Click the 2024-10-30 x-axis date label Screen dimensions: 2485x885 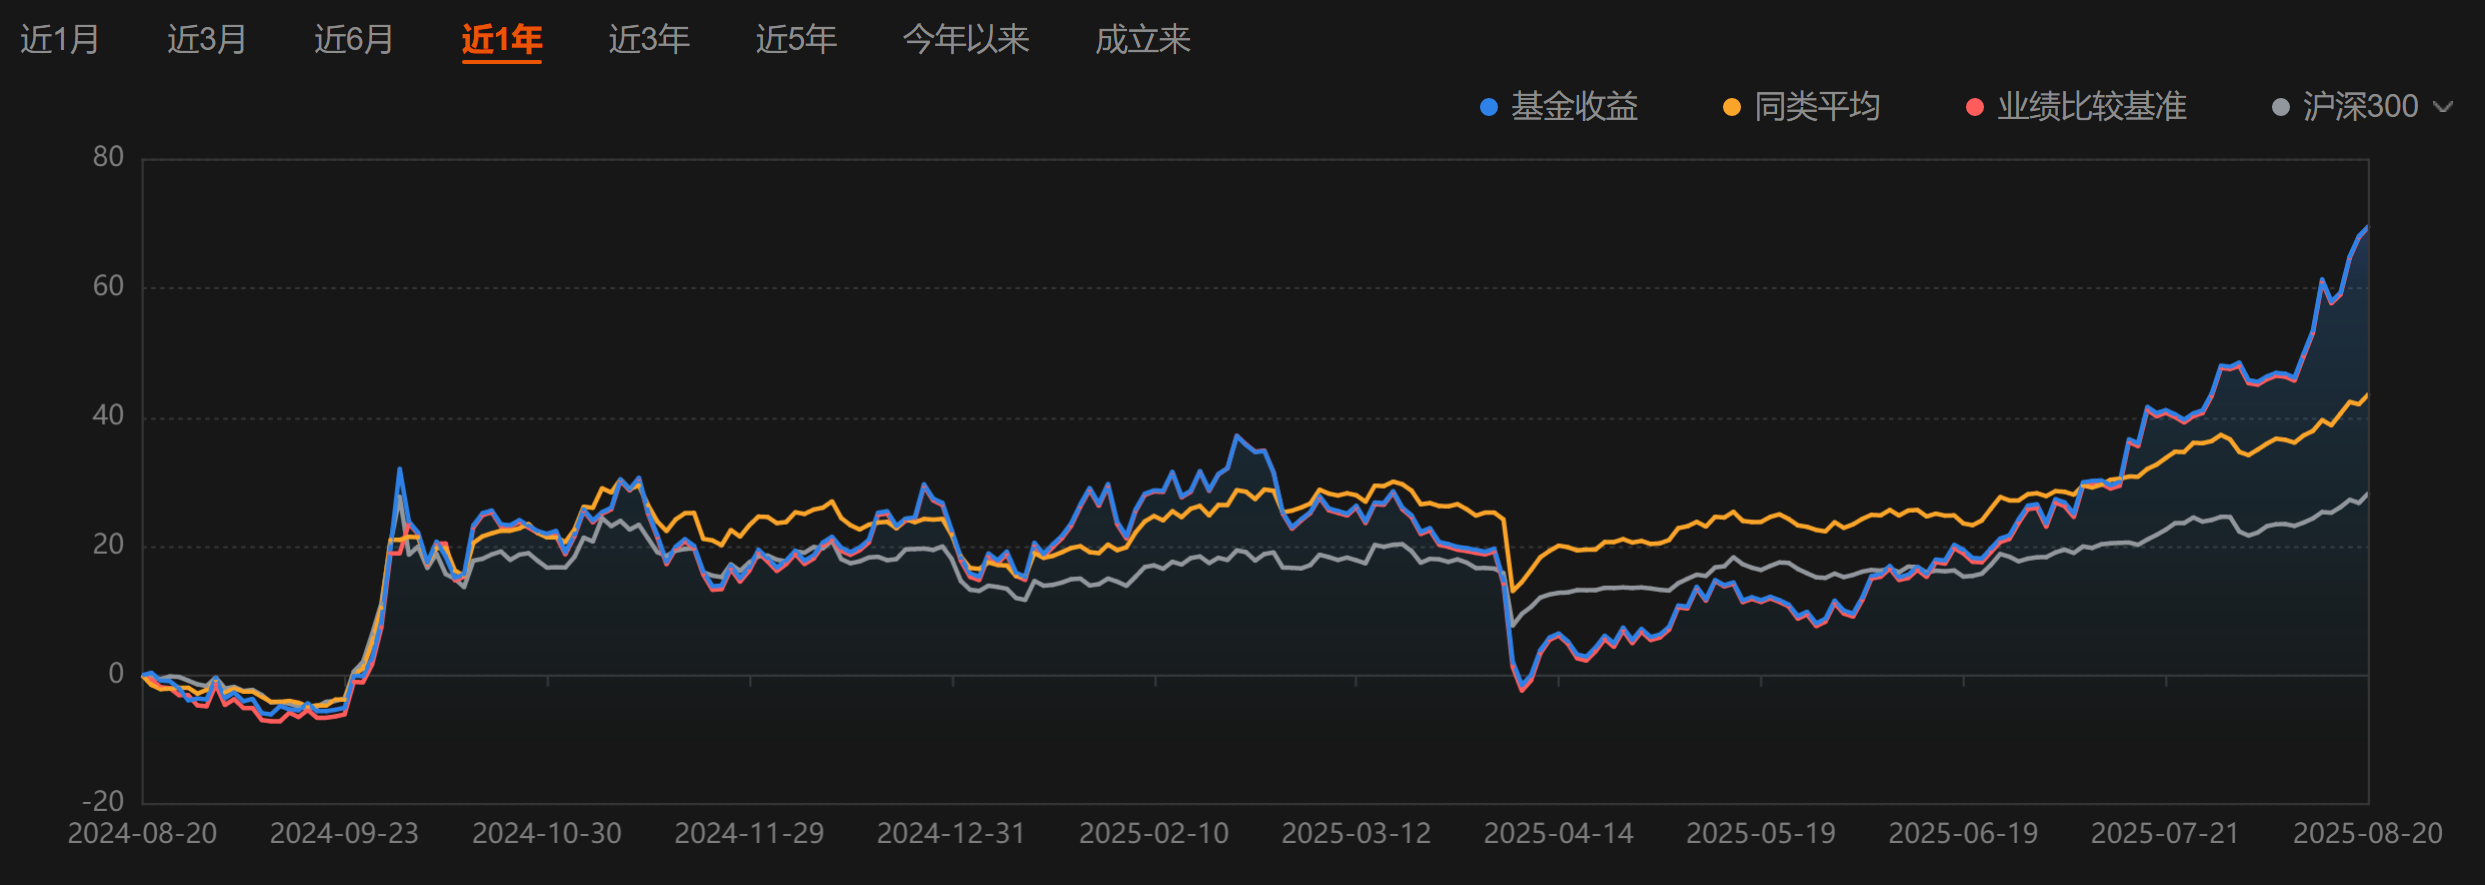point(547,833)
